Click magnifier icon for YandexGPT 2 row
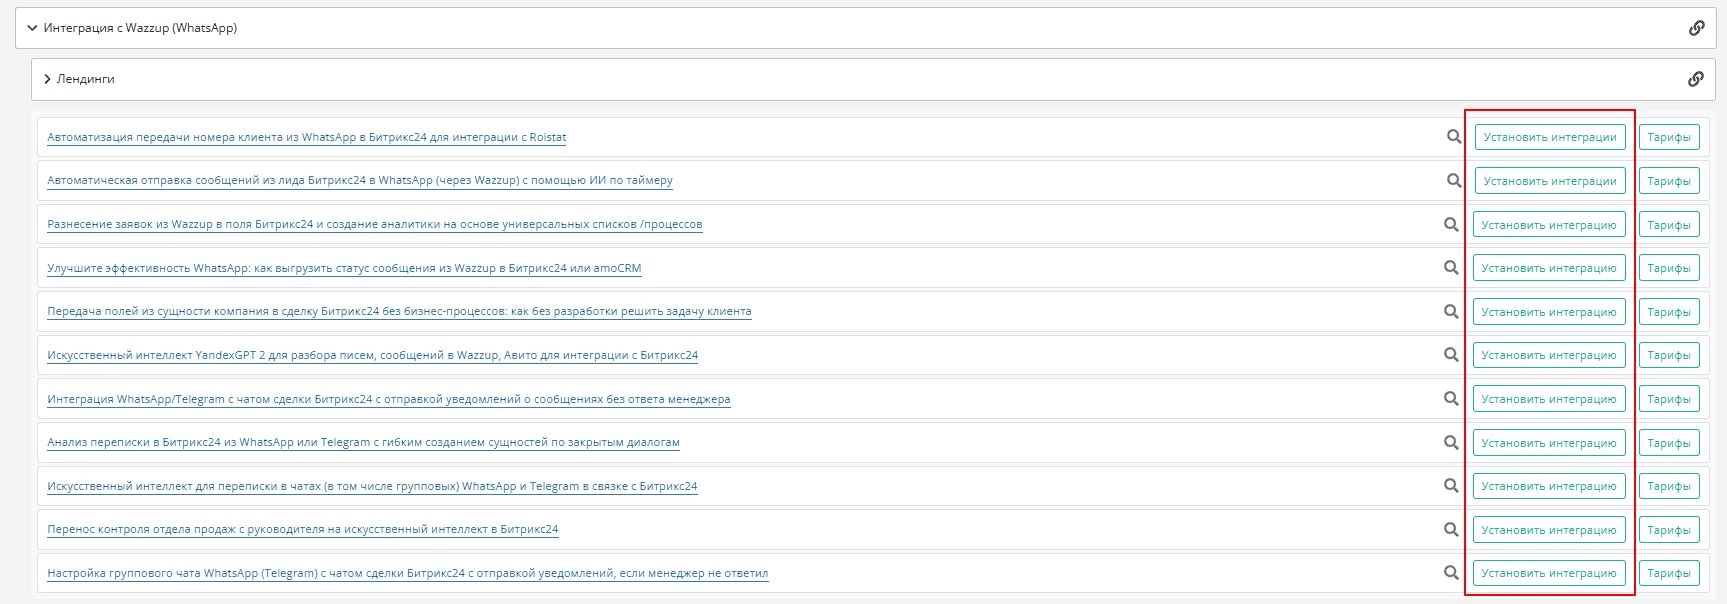 [x=1451, y=355]
